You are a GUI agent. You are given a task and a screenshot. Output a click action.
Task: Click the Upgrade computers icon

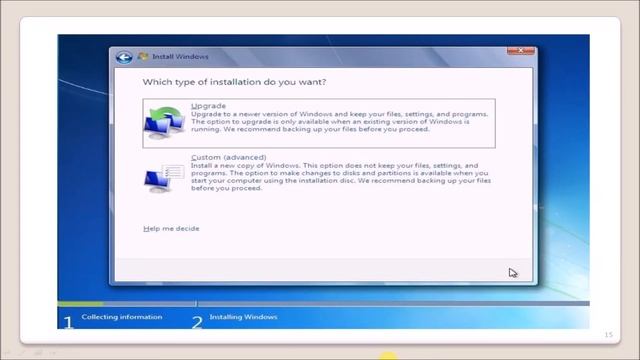[x=164, y=123]
